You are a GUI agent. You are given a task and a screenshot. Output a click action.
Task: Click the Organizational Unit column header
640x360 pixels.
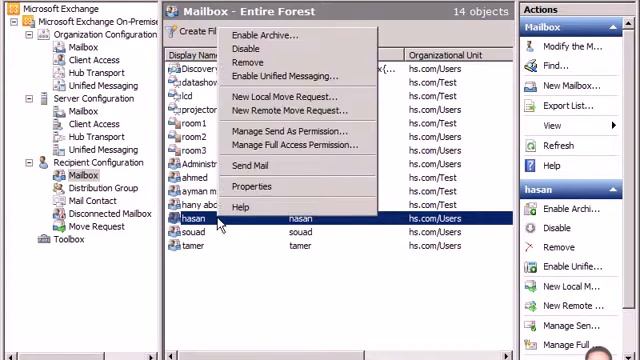tap(459, 55)
